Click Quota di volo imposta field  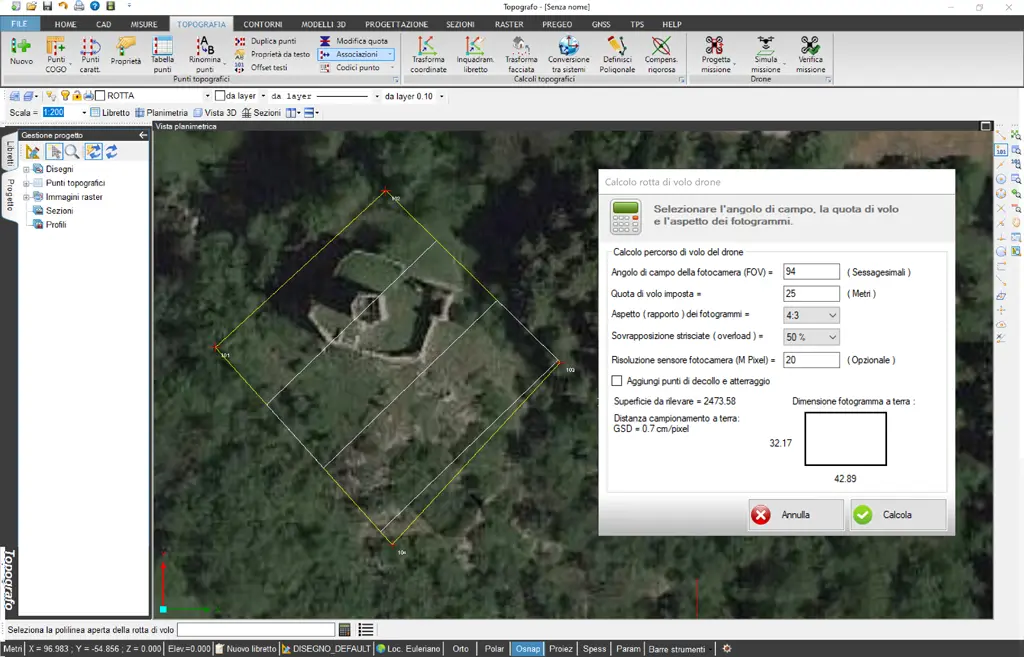(811, 294)
